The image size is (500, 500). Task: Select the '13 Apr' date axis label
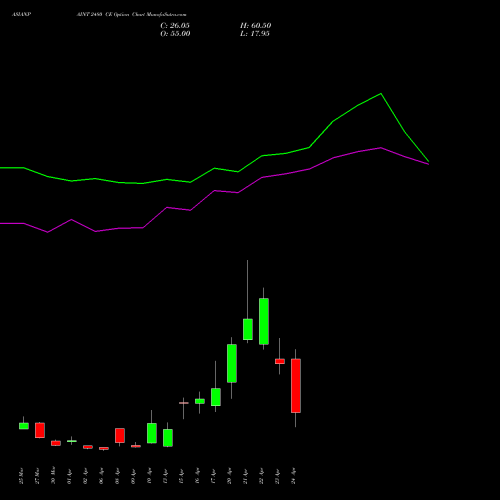[x=165, y=476]
